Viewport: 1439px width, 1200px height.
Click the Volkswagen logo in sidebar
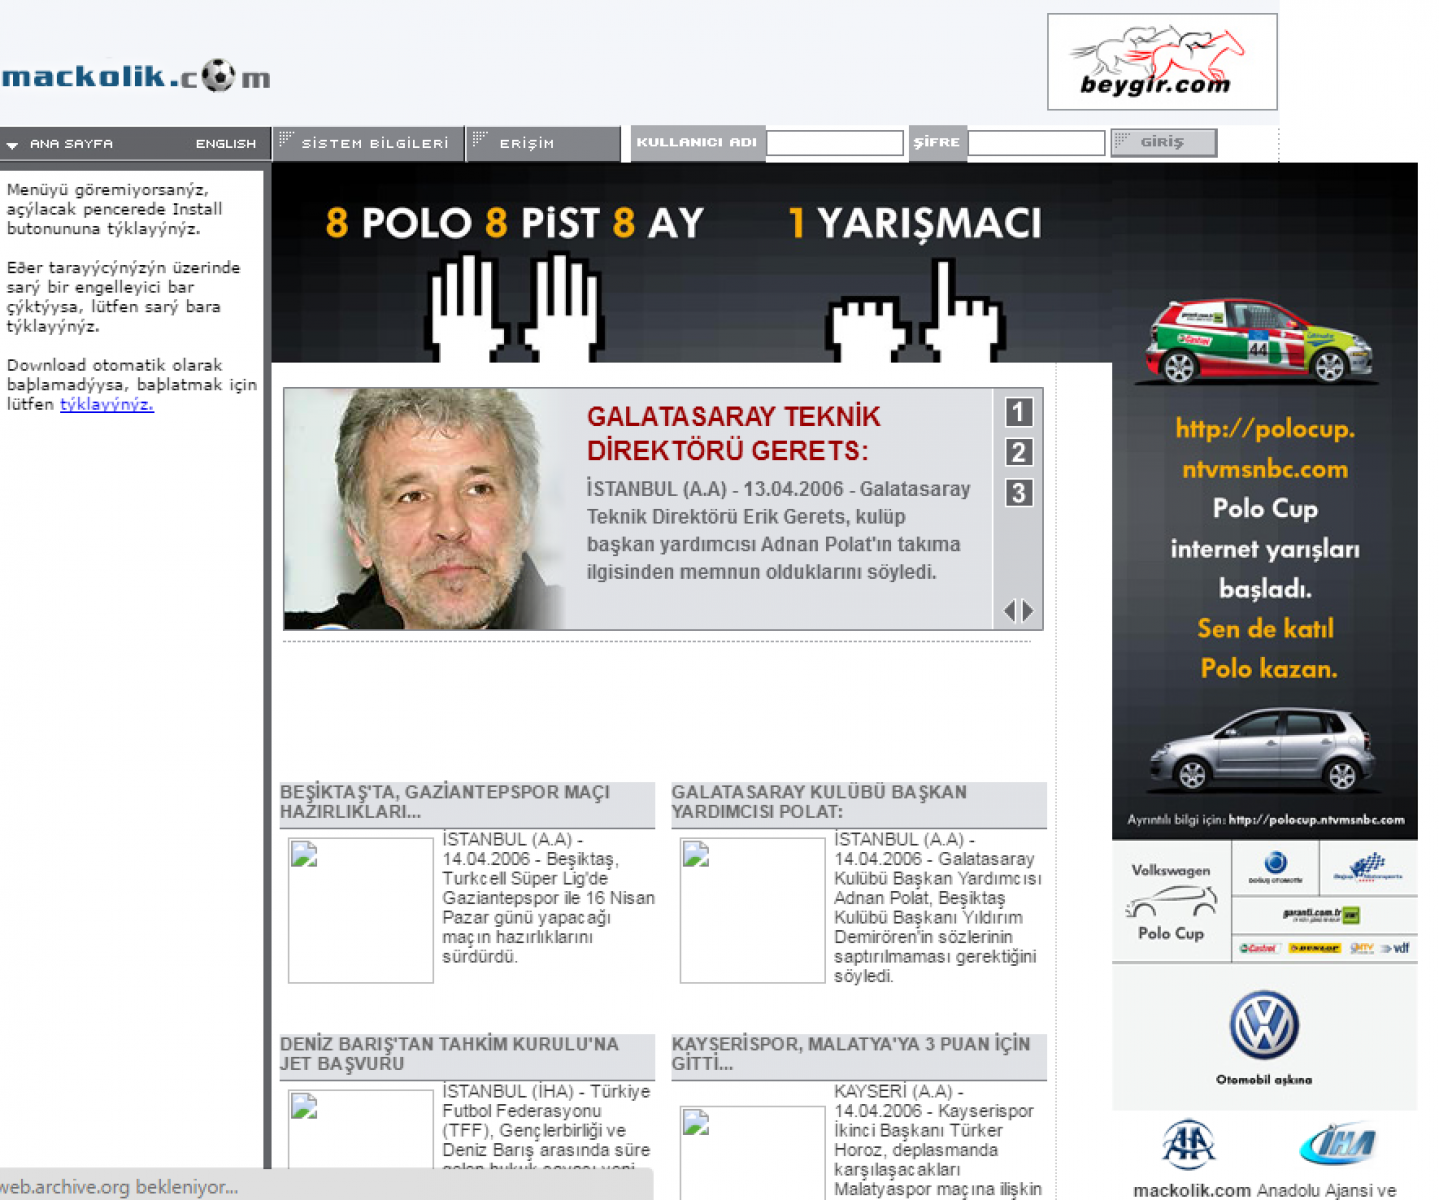click(1264, 1026)
